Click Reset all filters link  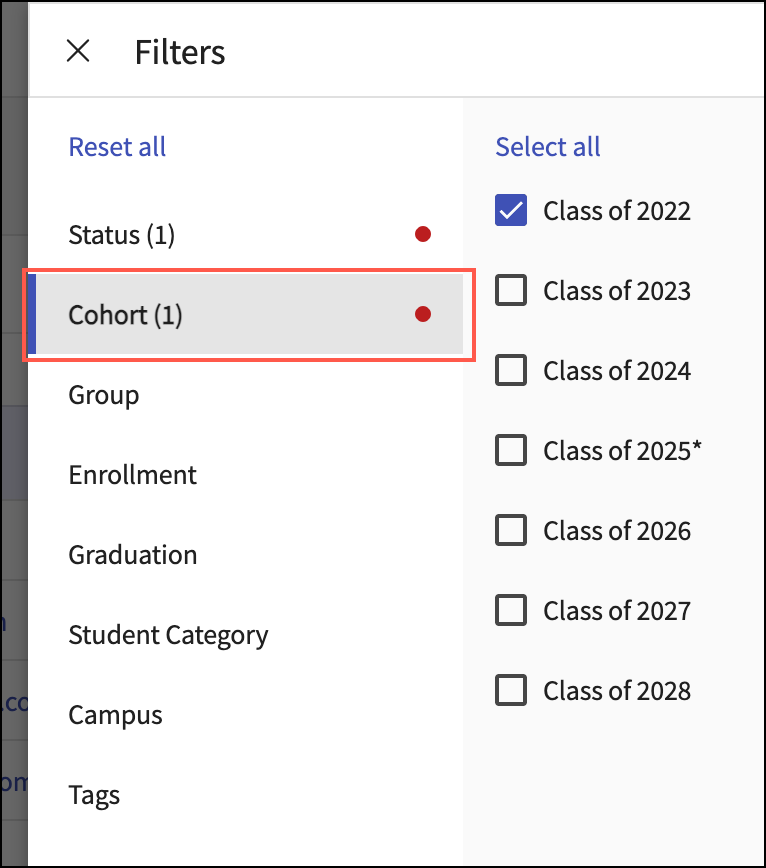click(117, 147)
